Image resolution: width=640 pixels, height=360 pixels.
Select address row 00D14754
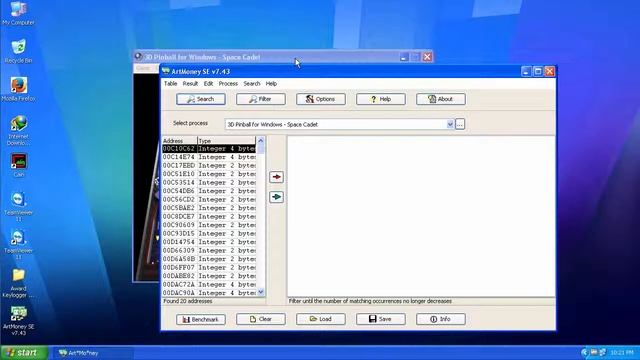click(209, 242)
